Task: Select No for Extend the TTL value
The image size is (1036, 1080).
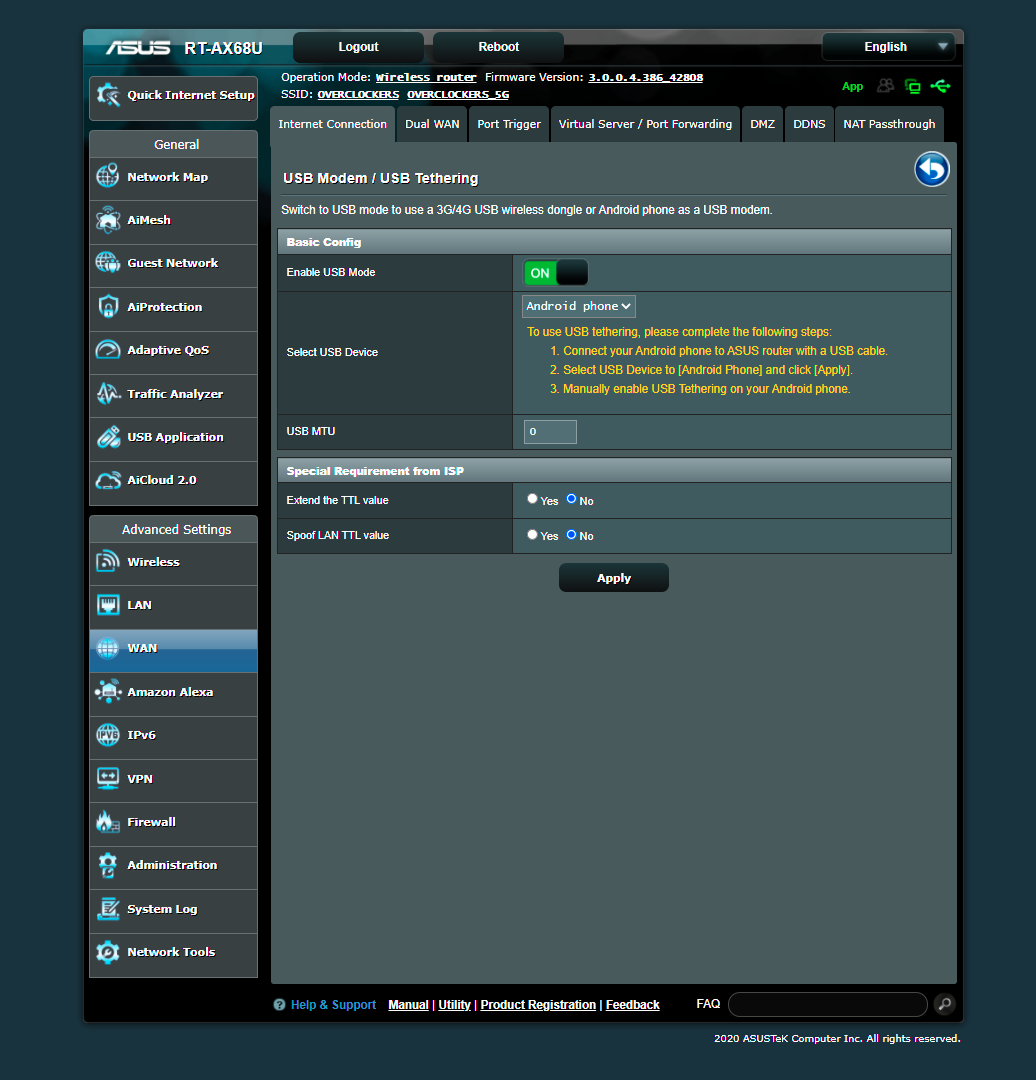Action: (572, 499)
